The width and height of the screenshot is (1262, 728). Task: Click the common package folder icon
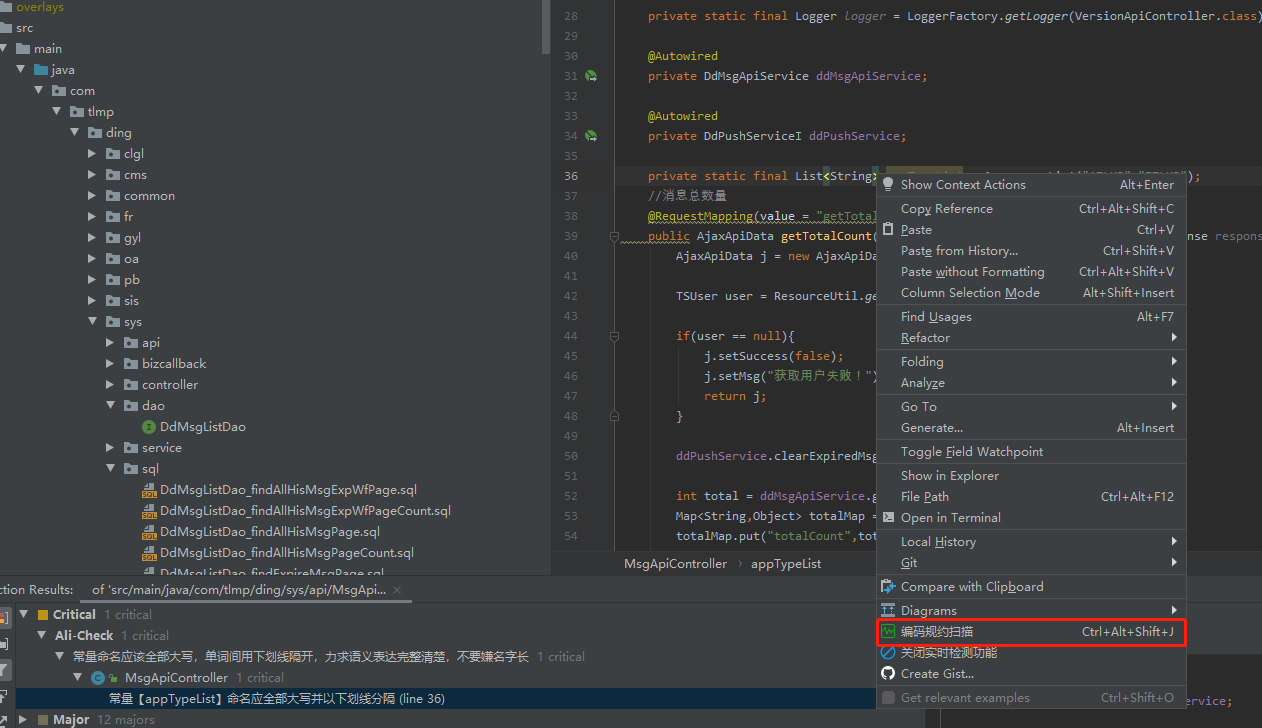pyautogui.click(x=112, y=196)
